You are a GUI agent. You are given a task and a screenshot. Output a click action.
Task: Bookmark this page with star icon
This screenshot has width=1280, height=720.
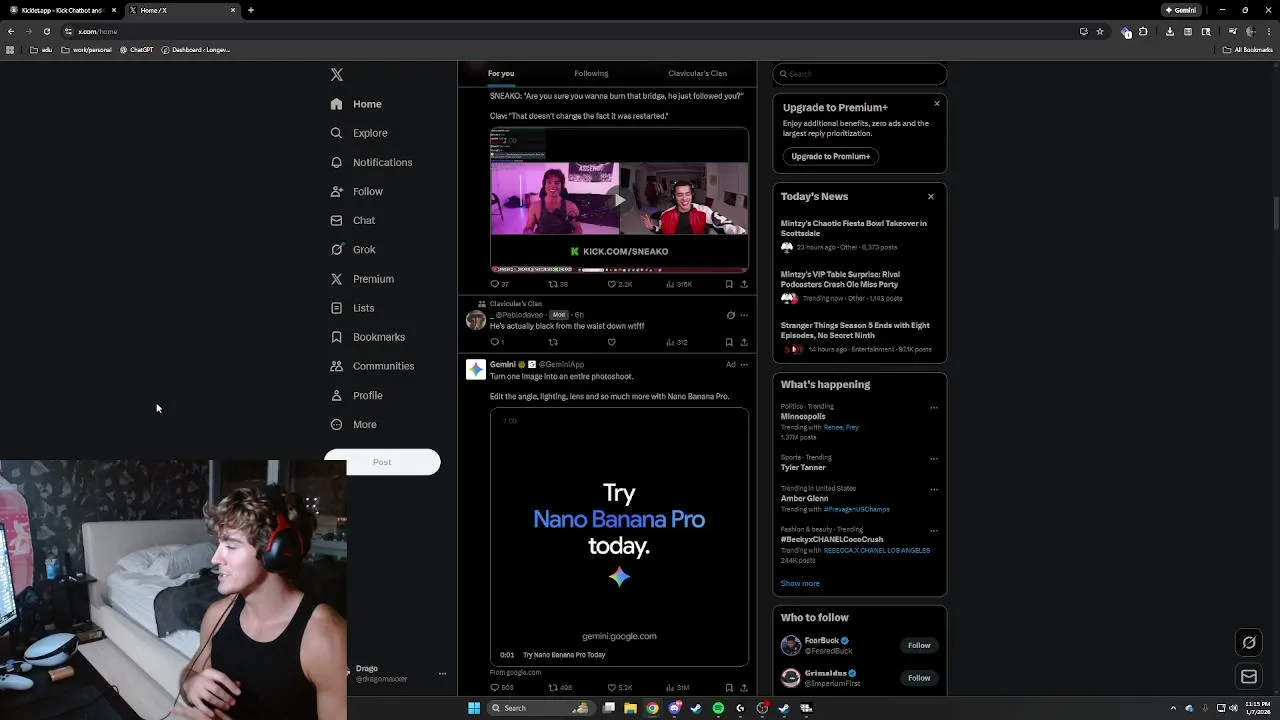pyautogui.click(x=1100, y=31)
